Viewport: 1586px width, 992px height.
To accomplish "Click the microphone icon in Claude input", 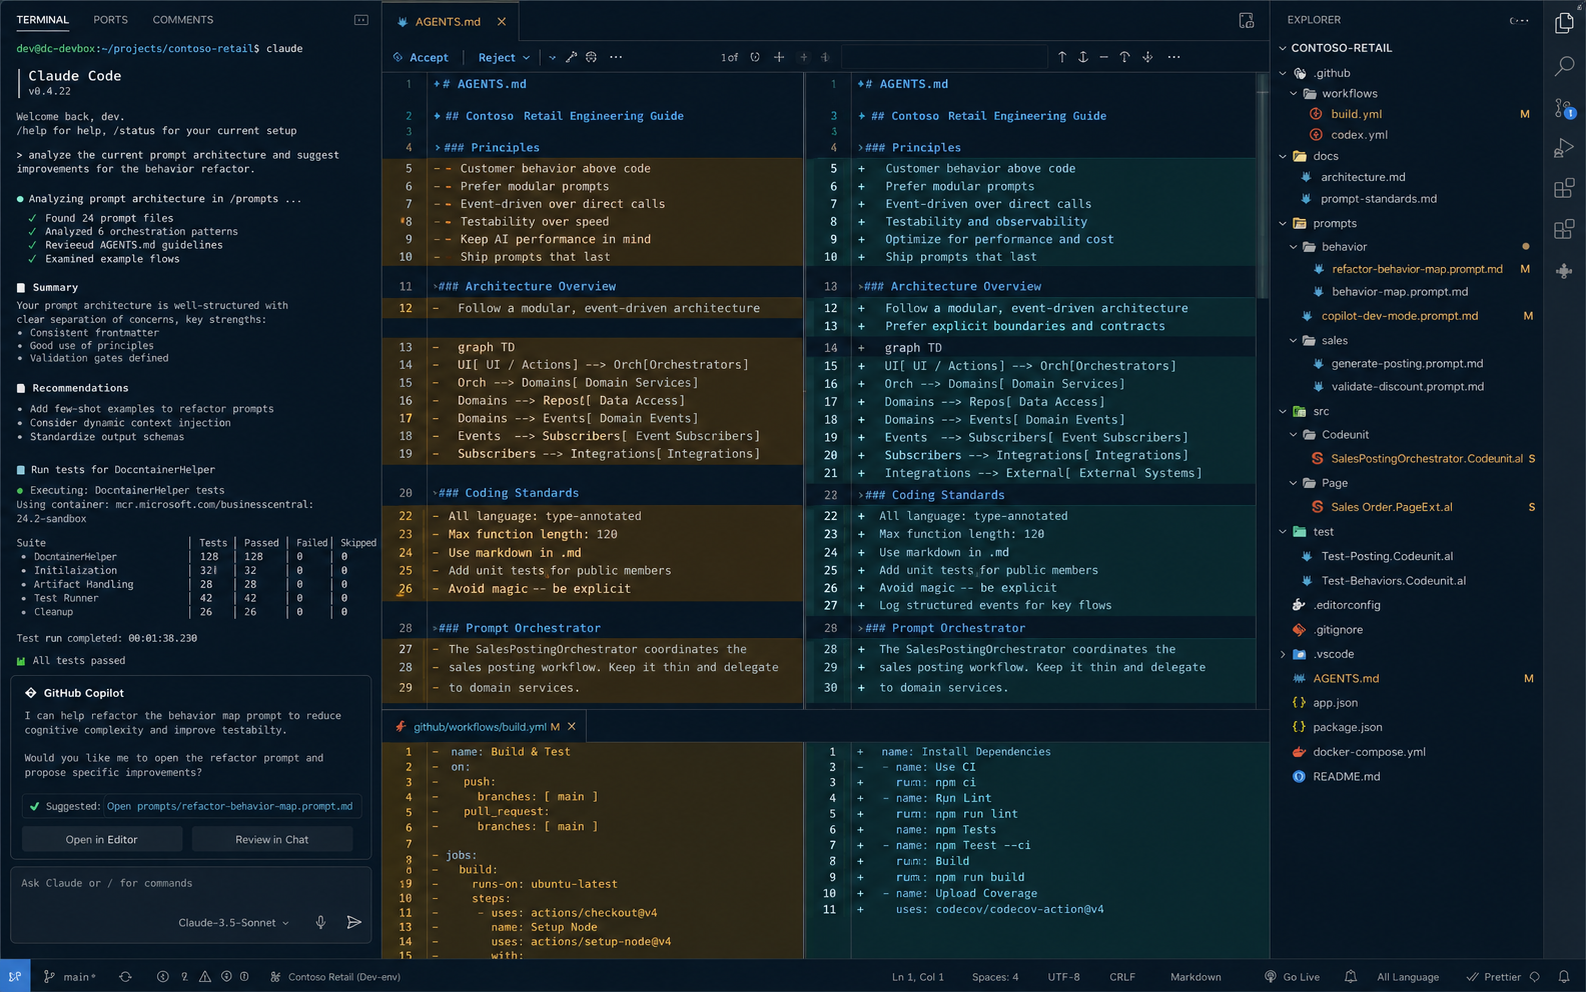I will tap(321, 922).
